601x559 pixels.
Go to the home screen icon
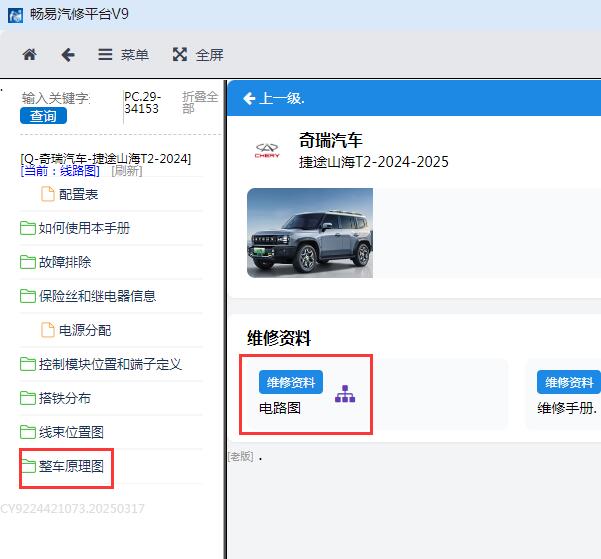click(30, 55)
